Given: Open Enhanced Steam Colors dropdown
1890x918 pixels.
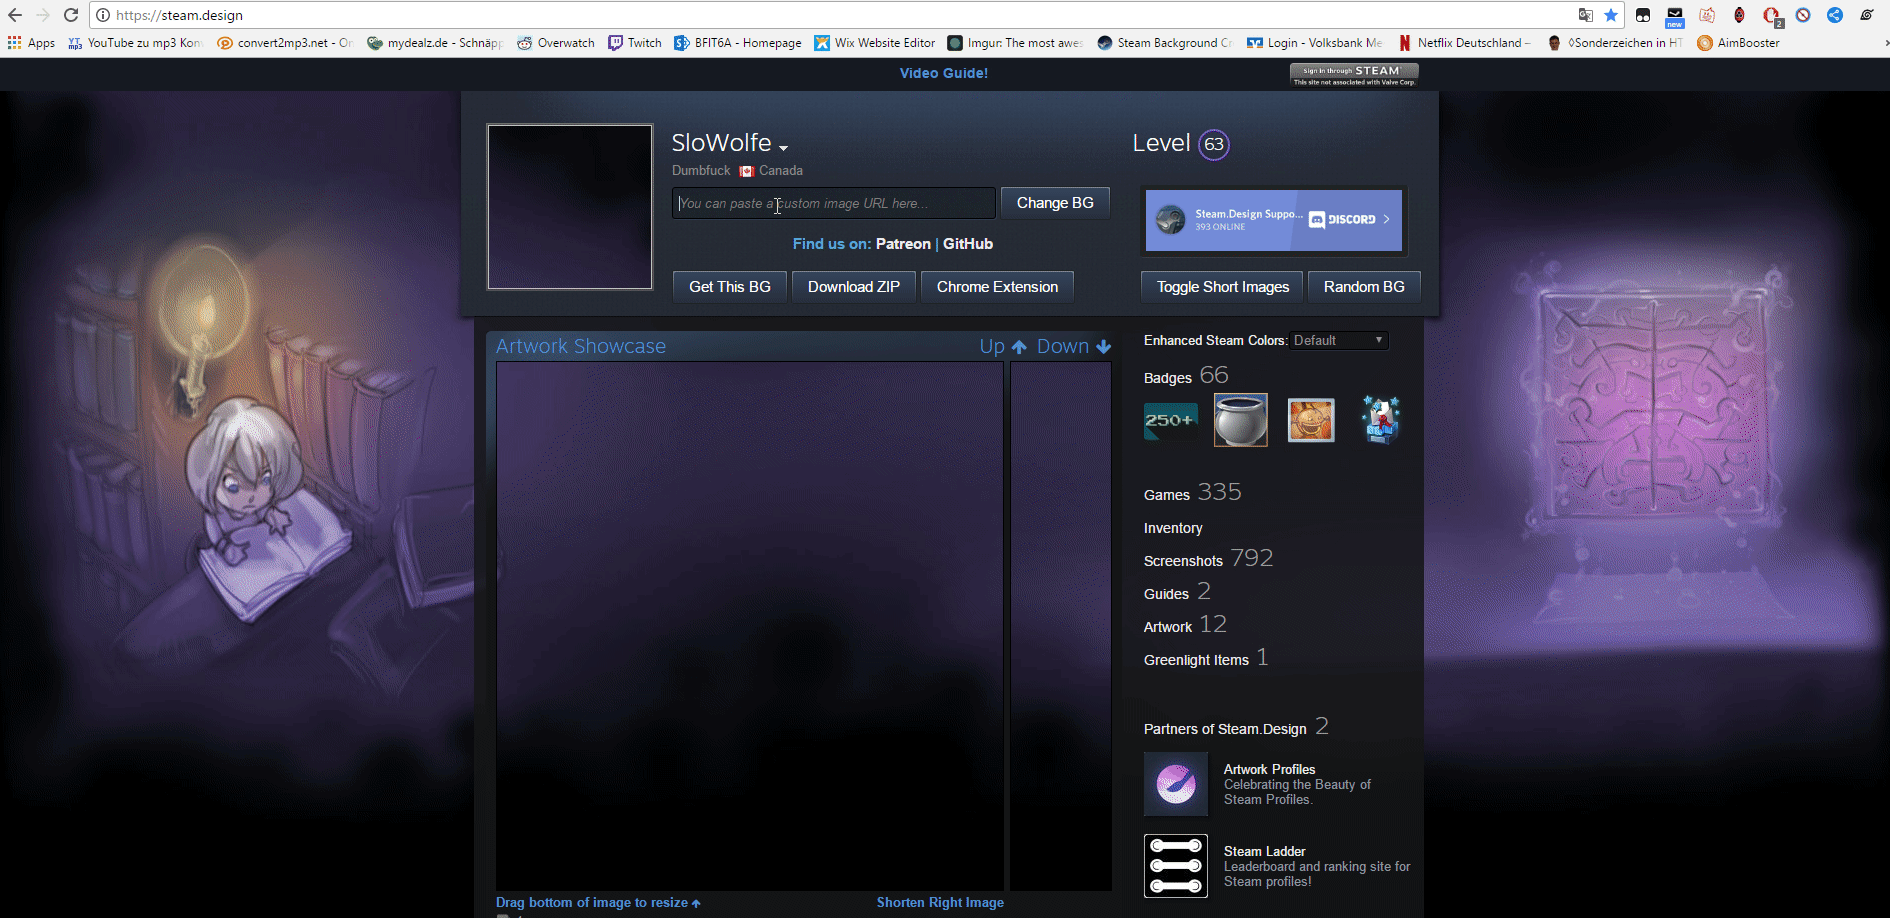Looking at the screenshot, I should [1339, 340].
